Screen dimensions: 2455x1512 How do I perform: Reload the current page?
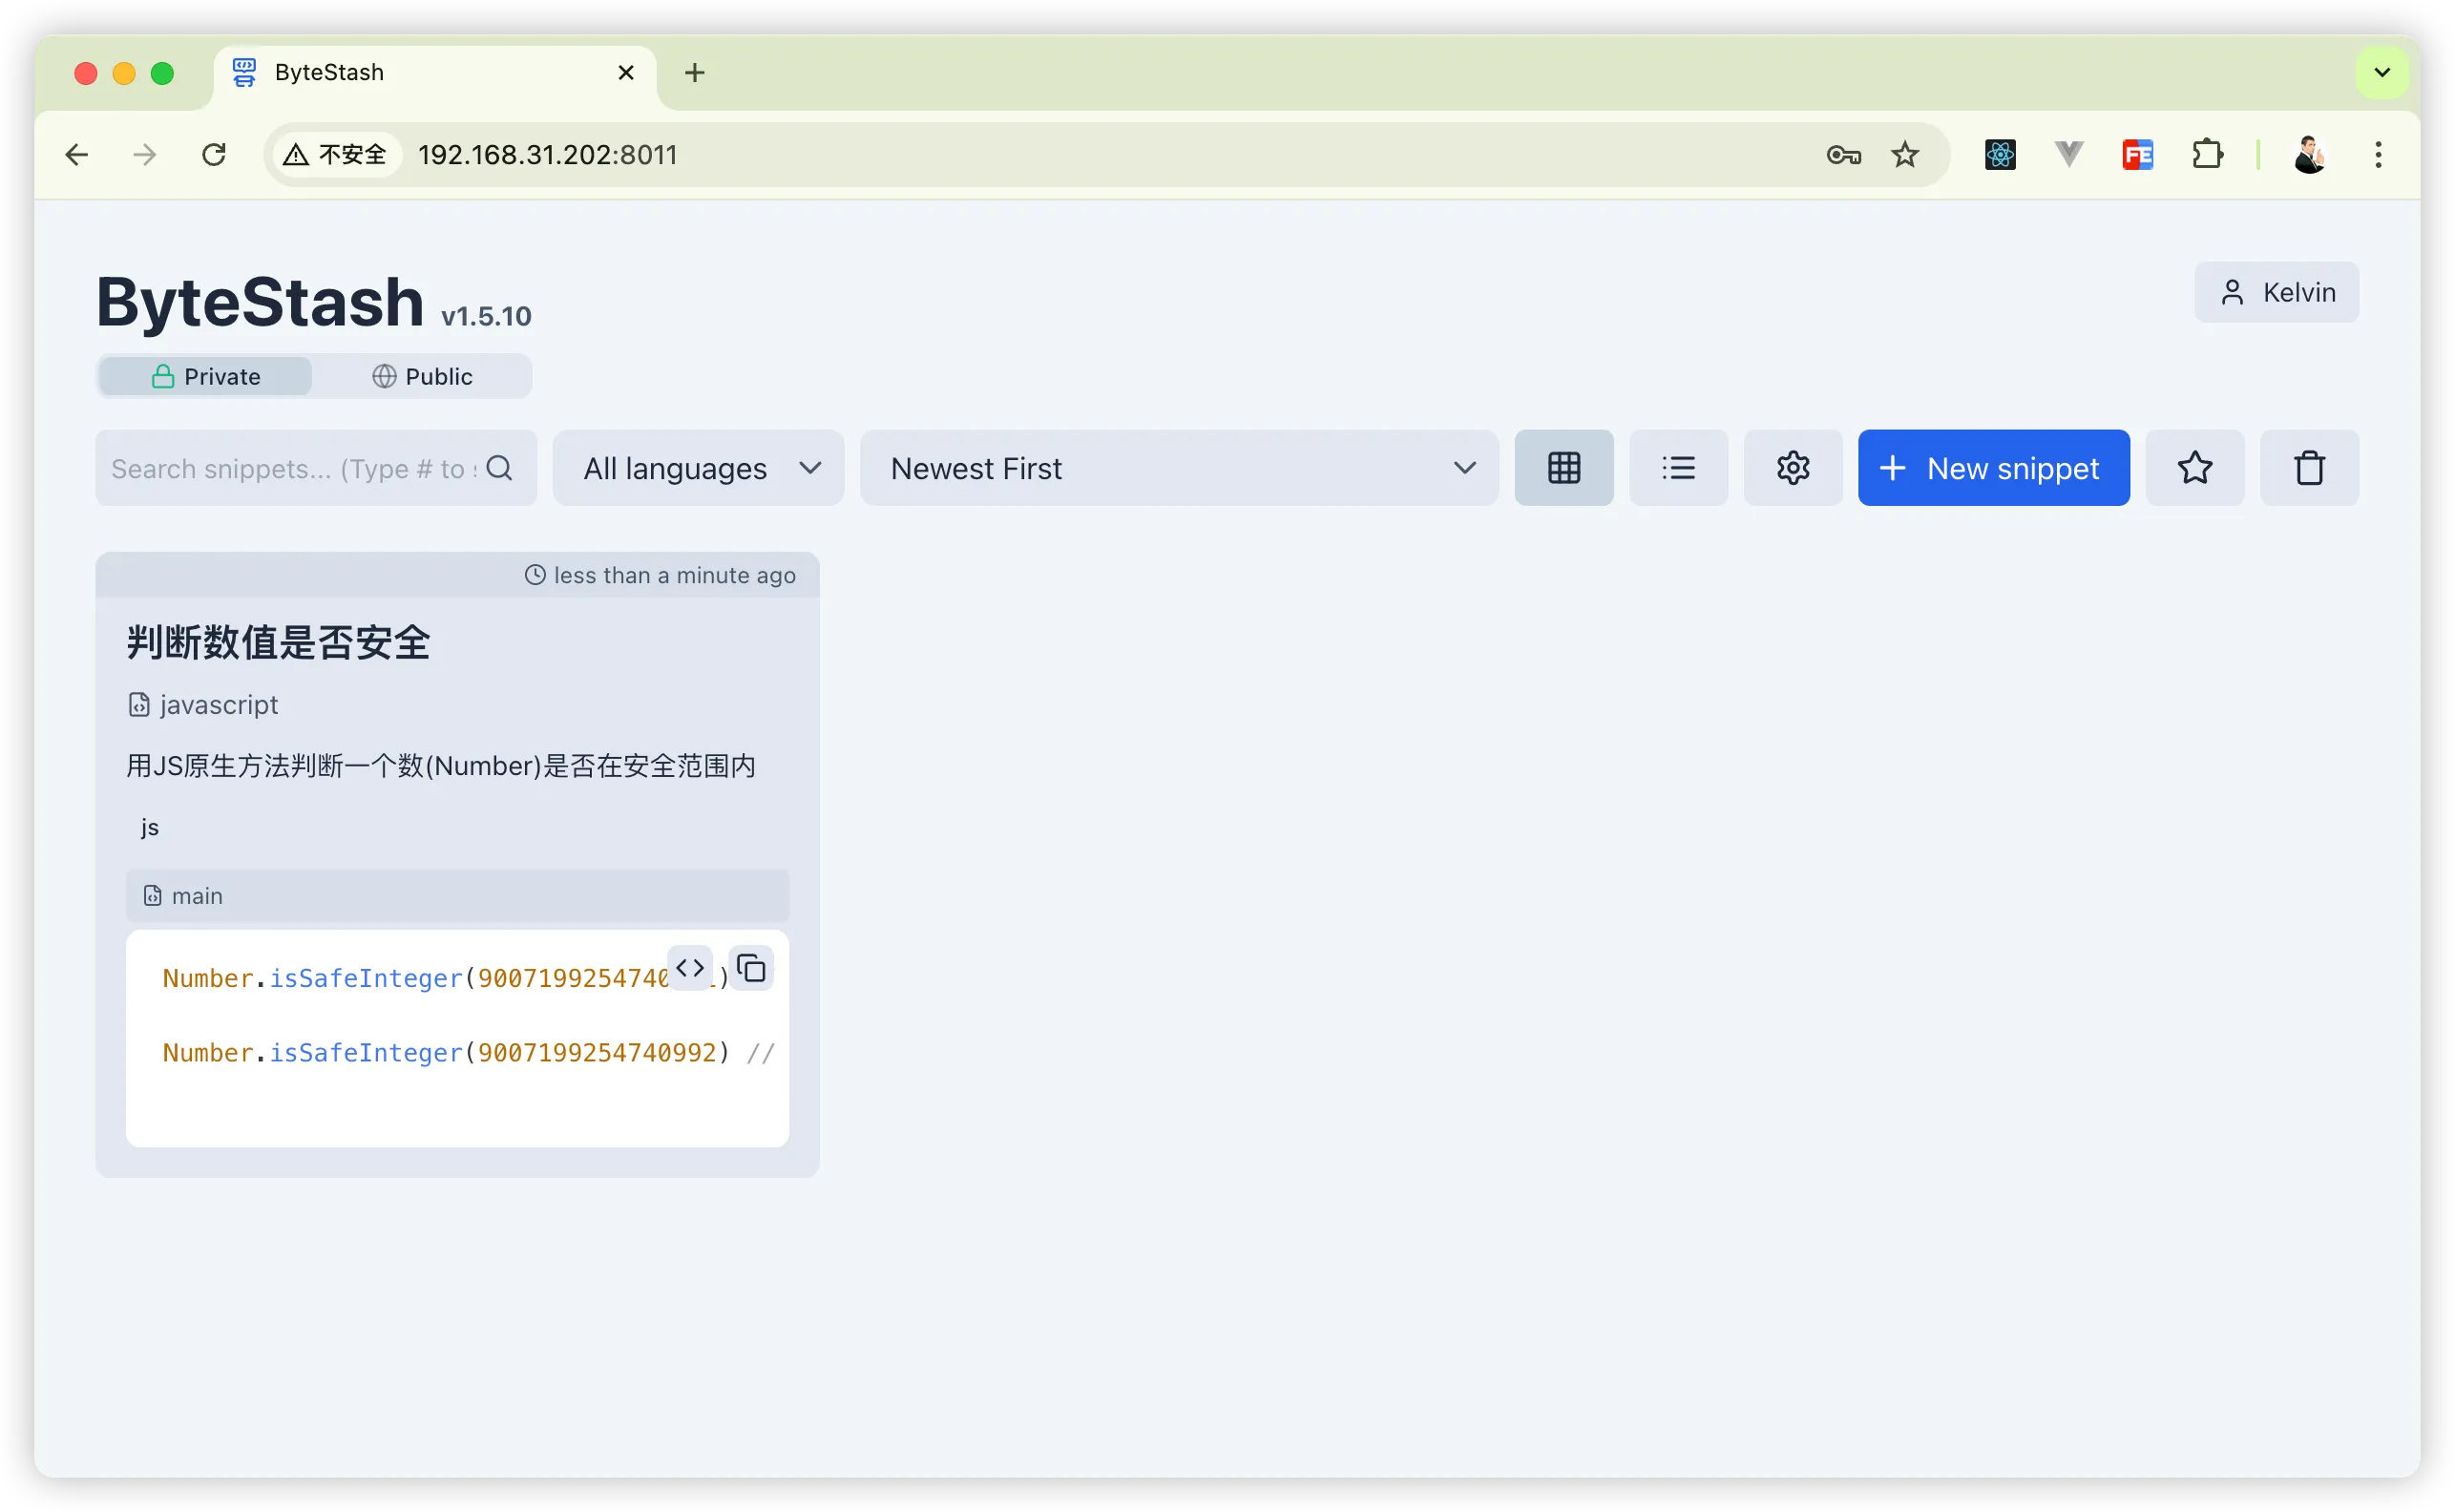coord(214,155)
